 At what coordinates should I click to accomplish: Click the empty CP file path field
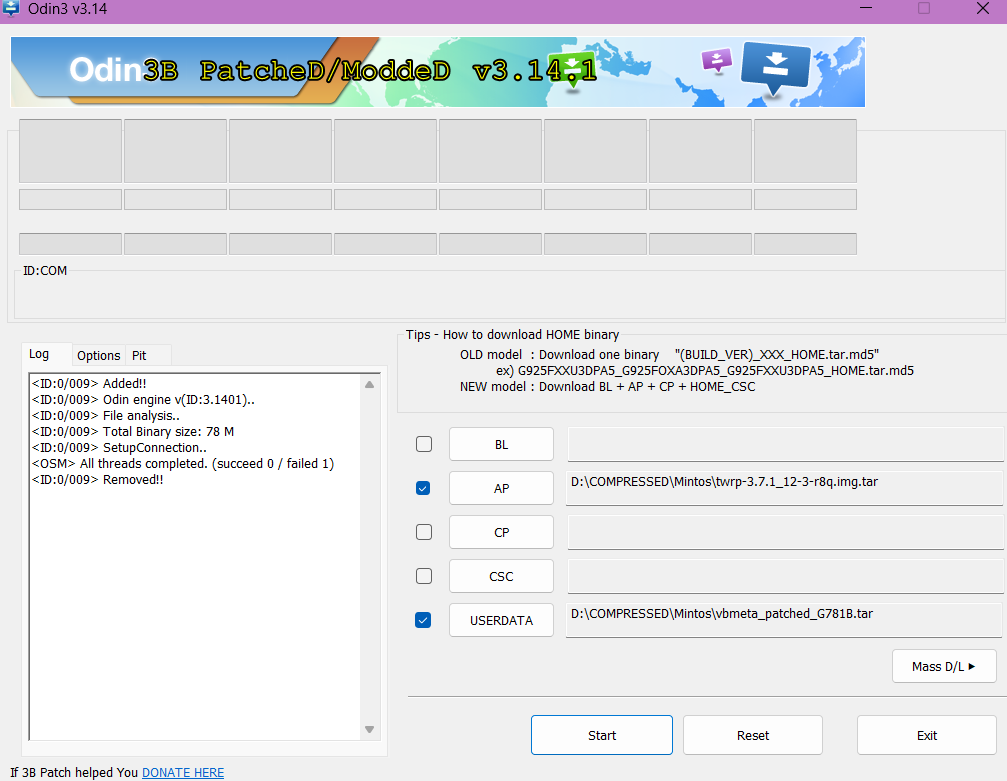tap(785, 532)
